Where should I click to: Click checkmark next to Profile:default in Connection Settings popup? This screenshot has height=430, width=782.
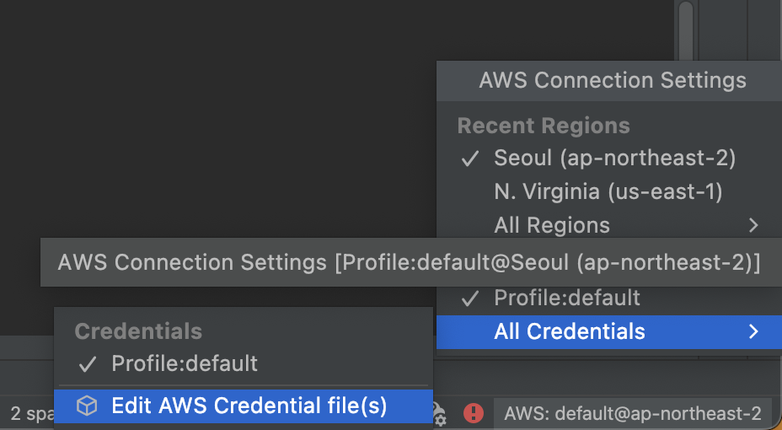pyautogui.click(x=470, y=298)
